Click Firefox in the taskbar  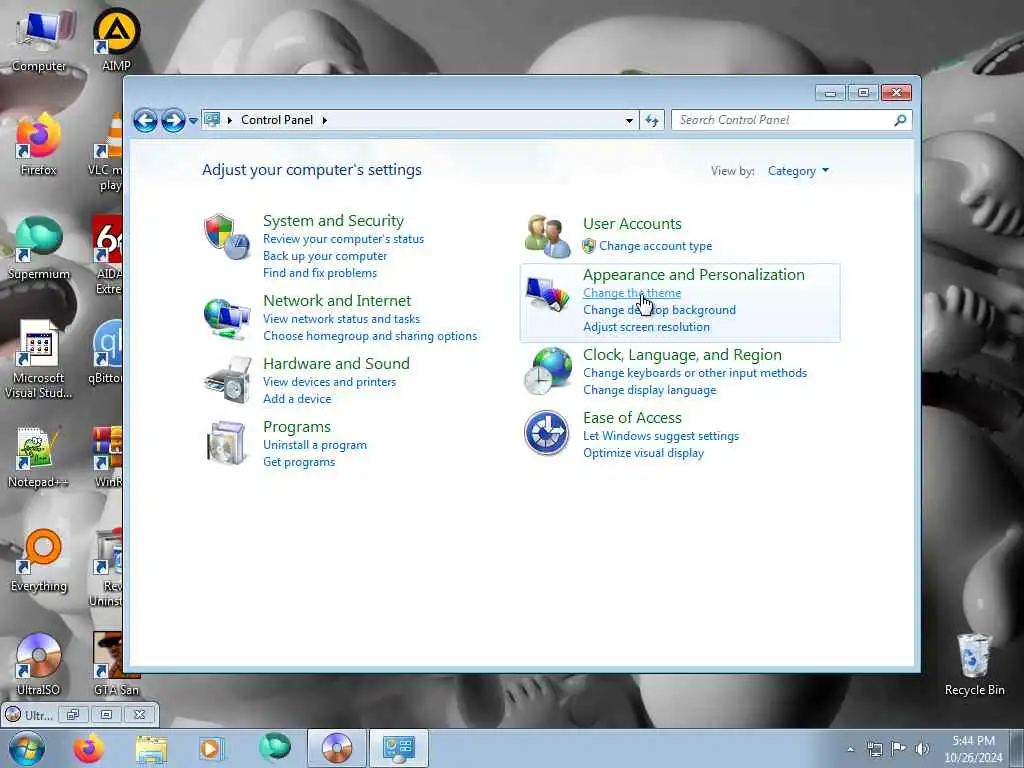point(88,748)
